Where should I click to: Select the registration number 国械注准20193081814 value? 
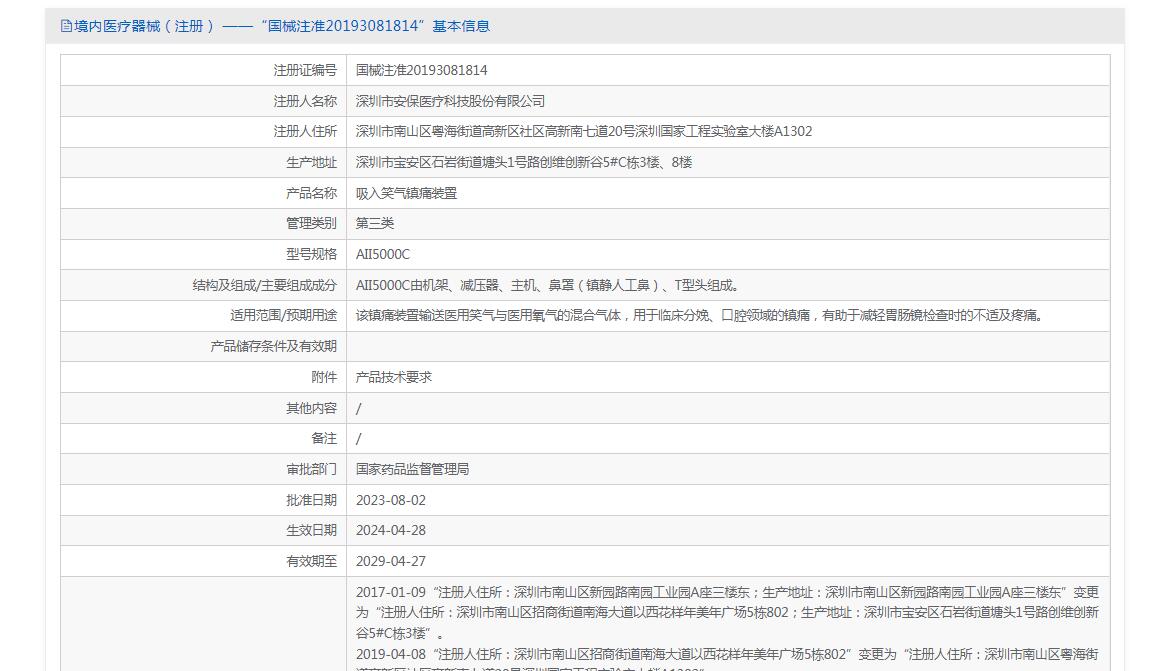(x=421, y=70)
